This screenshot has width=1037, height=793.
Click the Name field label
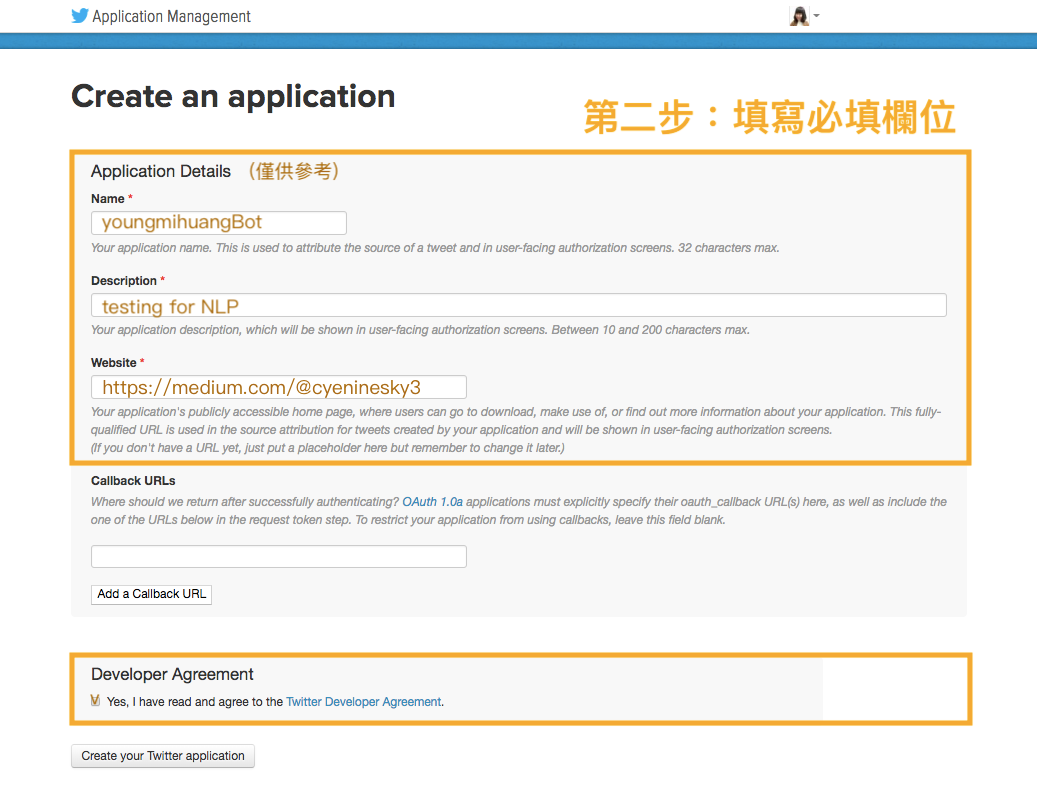click(108, 198)
